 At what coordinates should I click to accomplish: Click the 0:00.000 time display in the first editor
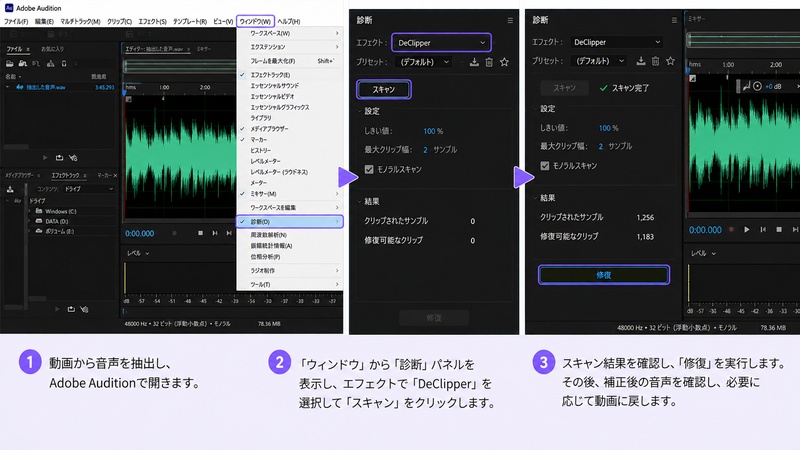(140, 234)
